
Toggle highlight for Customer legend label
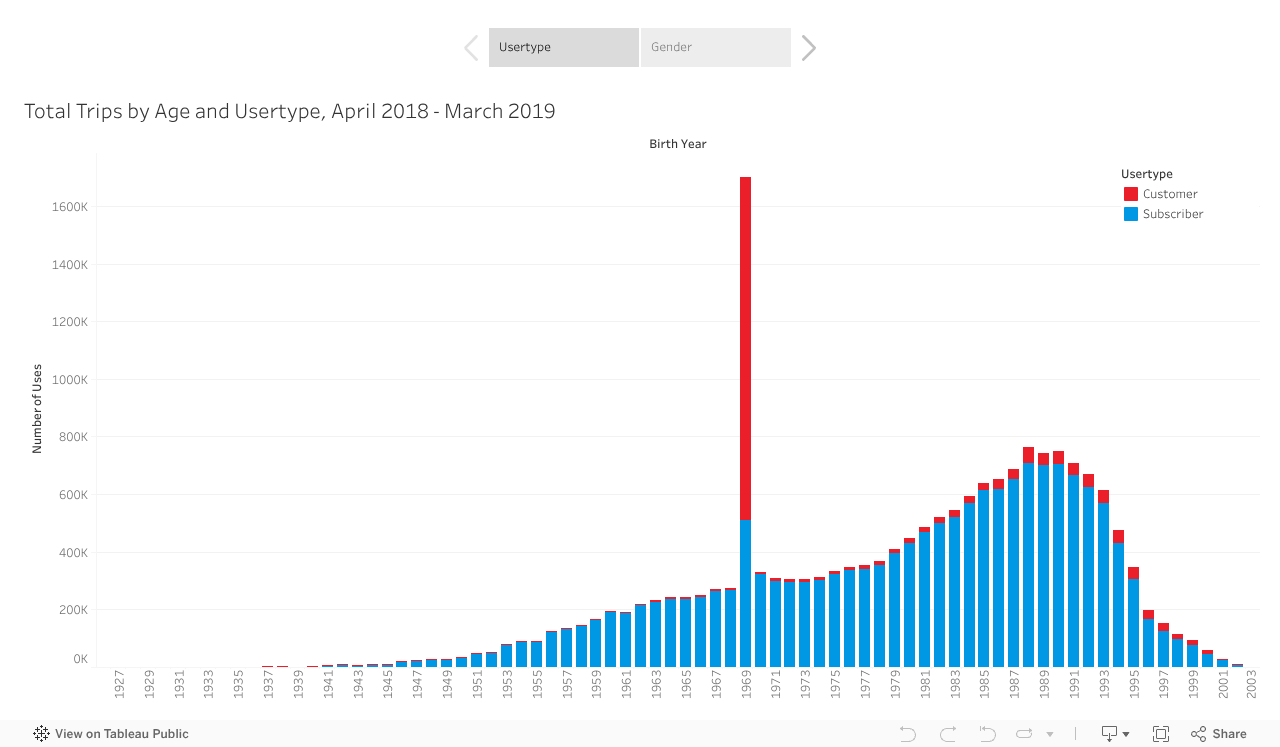coord(1170,194)
